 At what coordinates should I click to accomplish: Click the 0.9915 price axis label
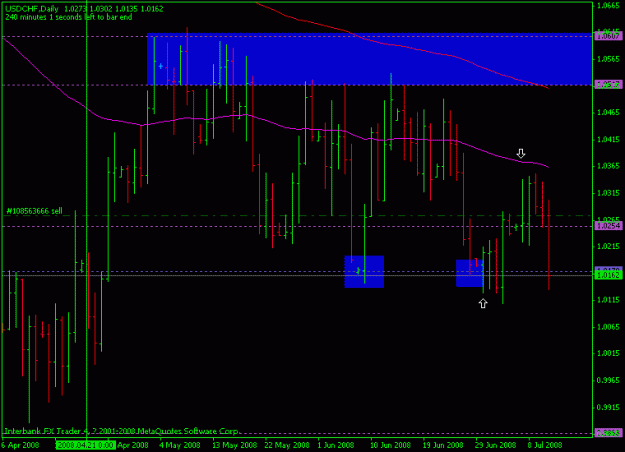(608, 407)
